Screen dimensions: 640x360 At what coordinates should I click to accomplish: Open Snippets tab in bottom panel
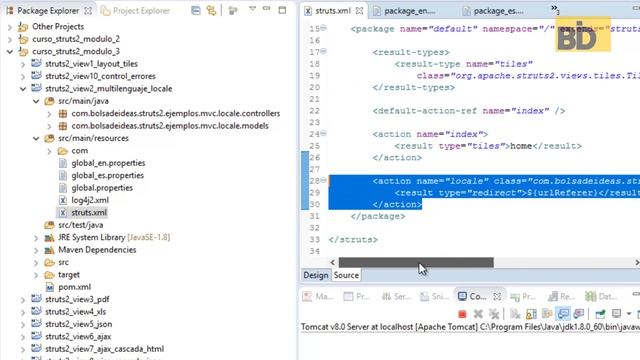tap(434, 296)
